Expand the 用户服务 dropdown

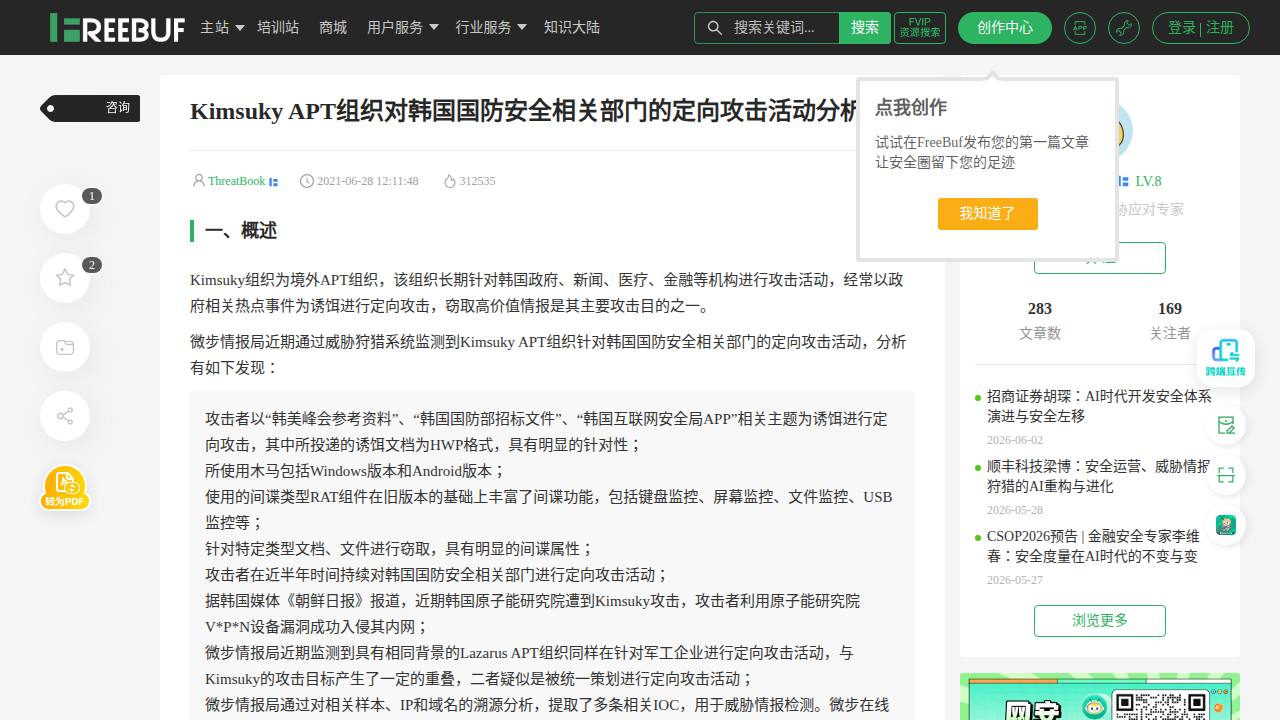coord(403,28)
